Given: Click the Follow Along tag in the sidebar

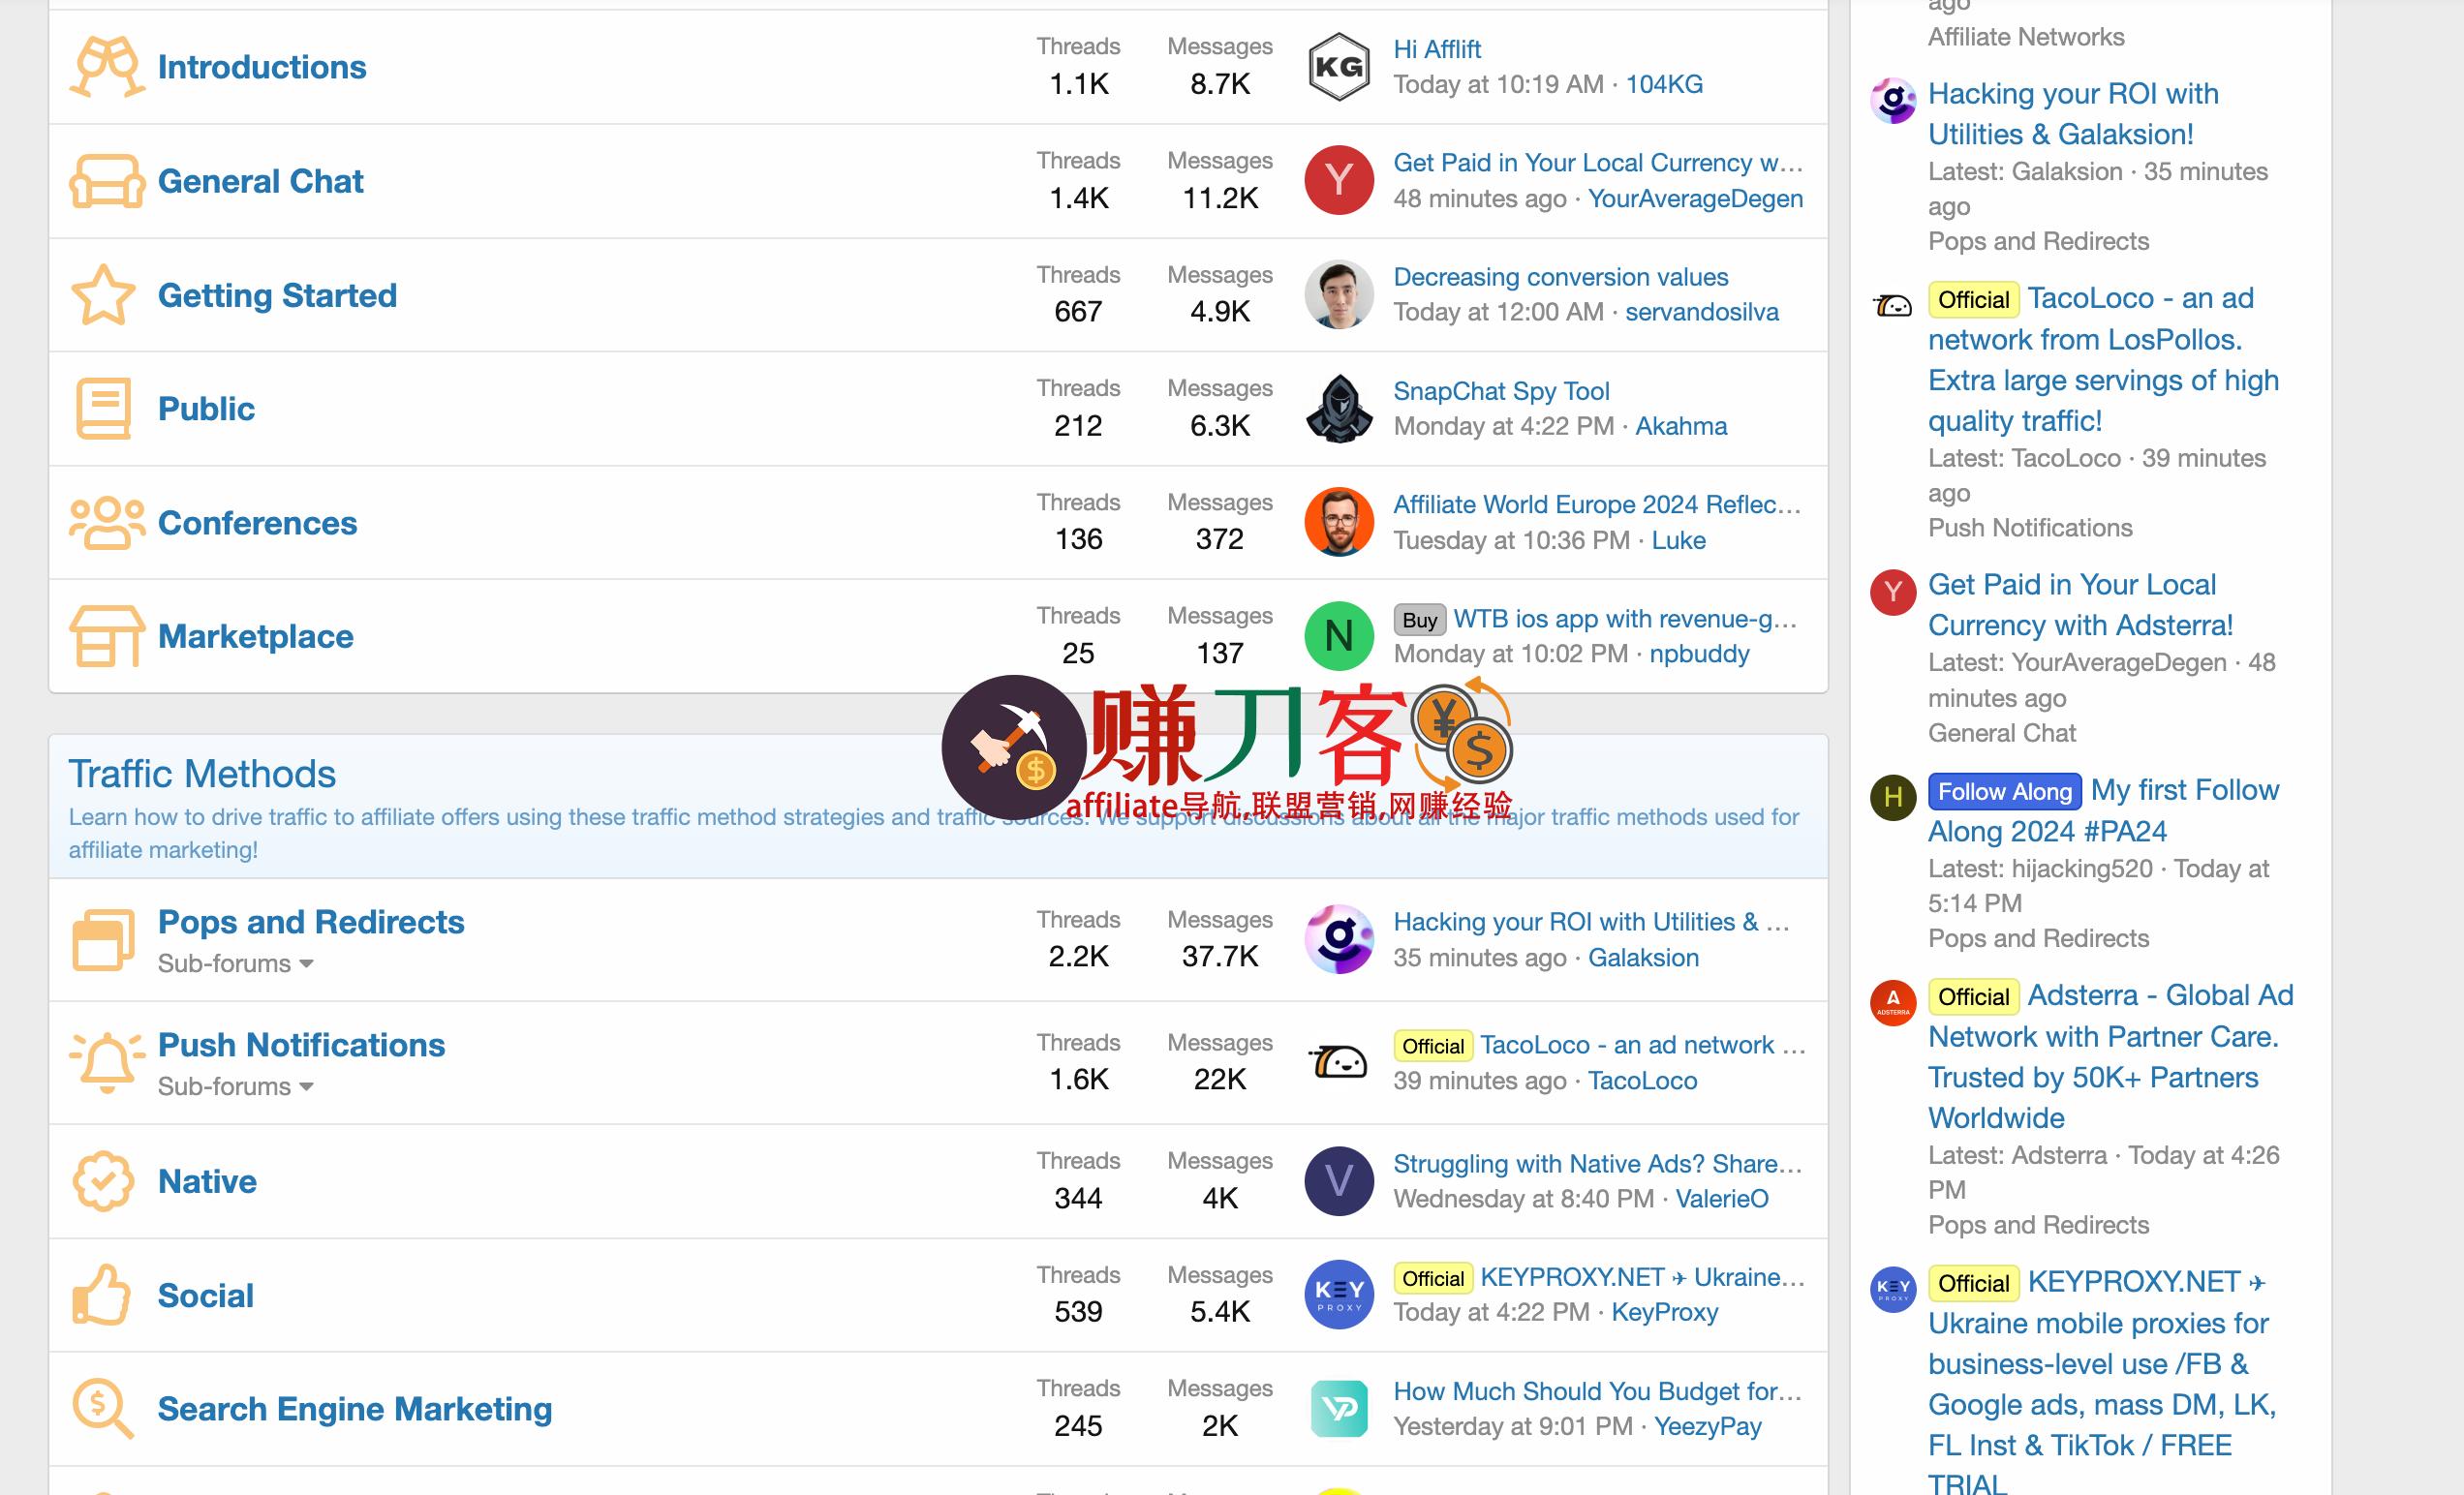Looking at the screenshot, I should [2004, 792].
